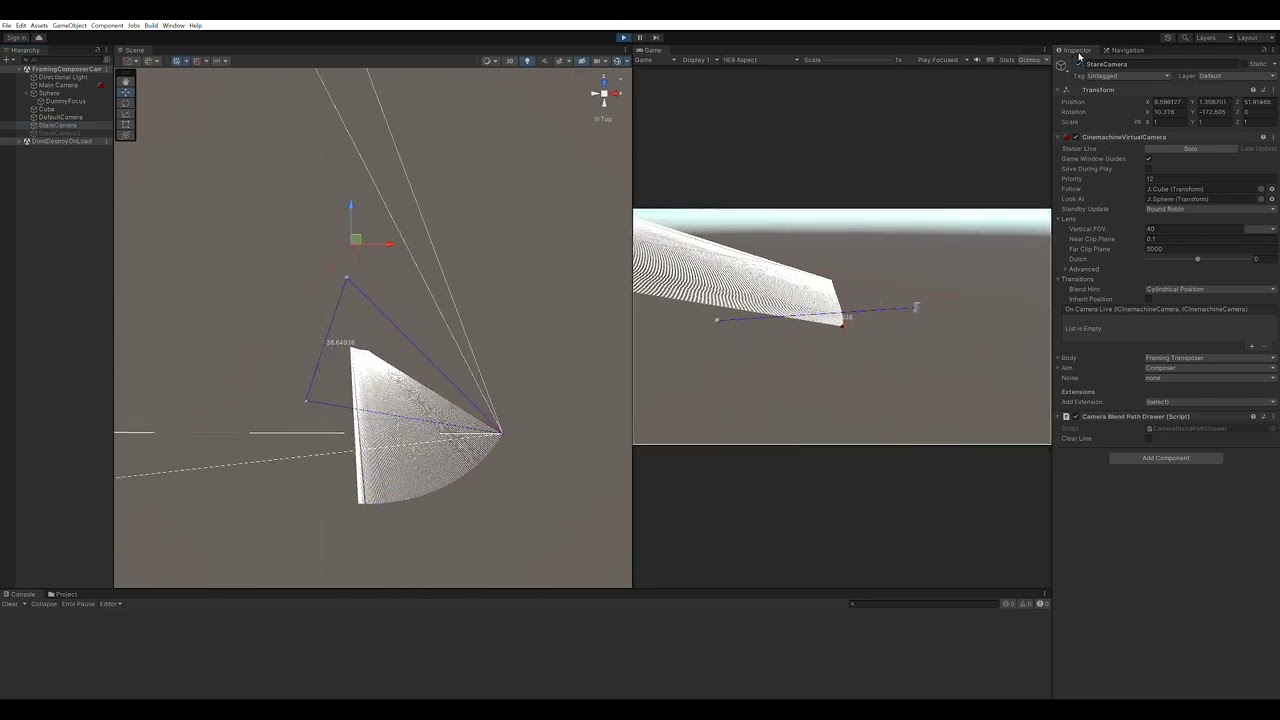The image size is (1280, 720).
Task: Select the Rotate tool
Action: pyautogui.click(x=126, y=103)
